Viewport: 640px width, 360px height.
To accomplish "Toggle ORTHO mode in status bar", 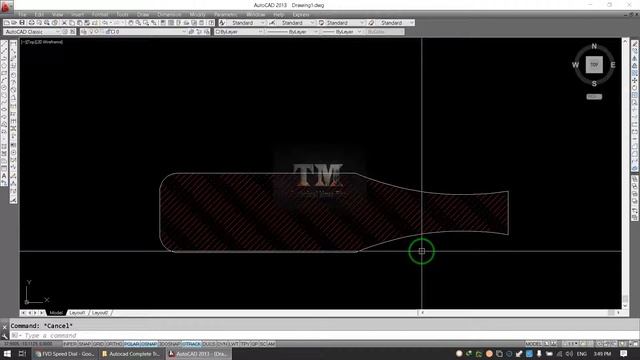I will point(114,344).
